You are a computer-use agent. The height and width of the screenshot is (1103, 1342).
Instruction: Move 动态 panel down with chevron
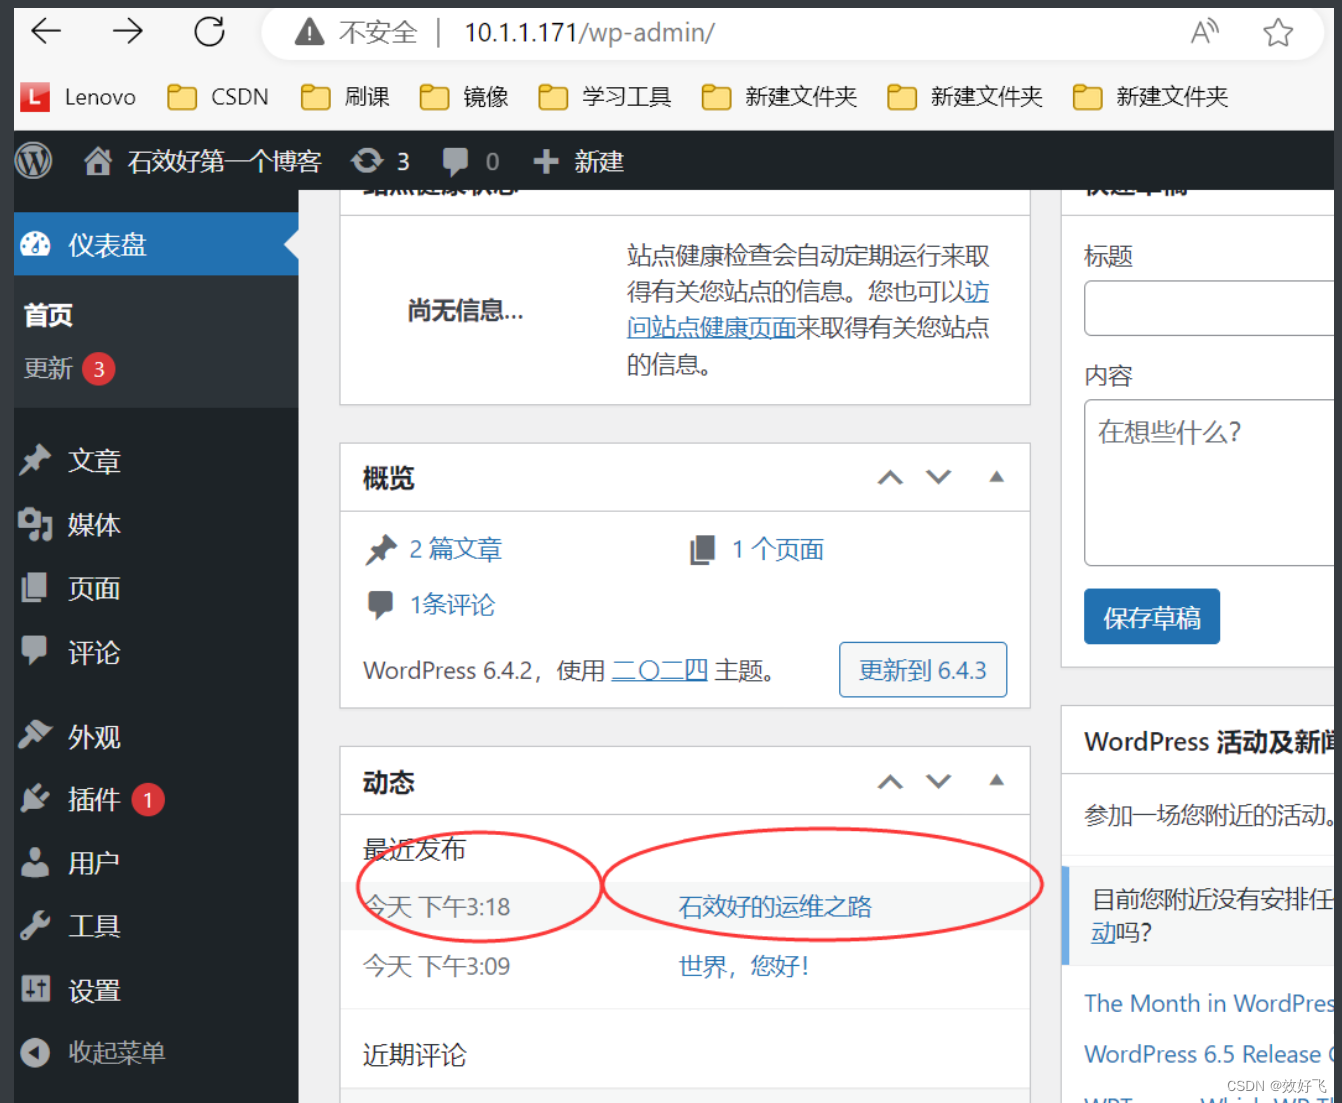tap(938, 781)
